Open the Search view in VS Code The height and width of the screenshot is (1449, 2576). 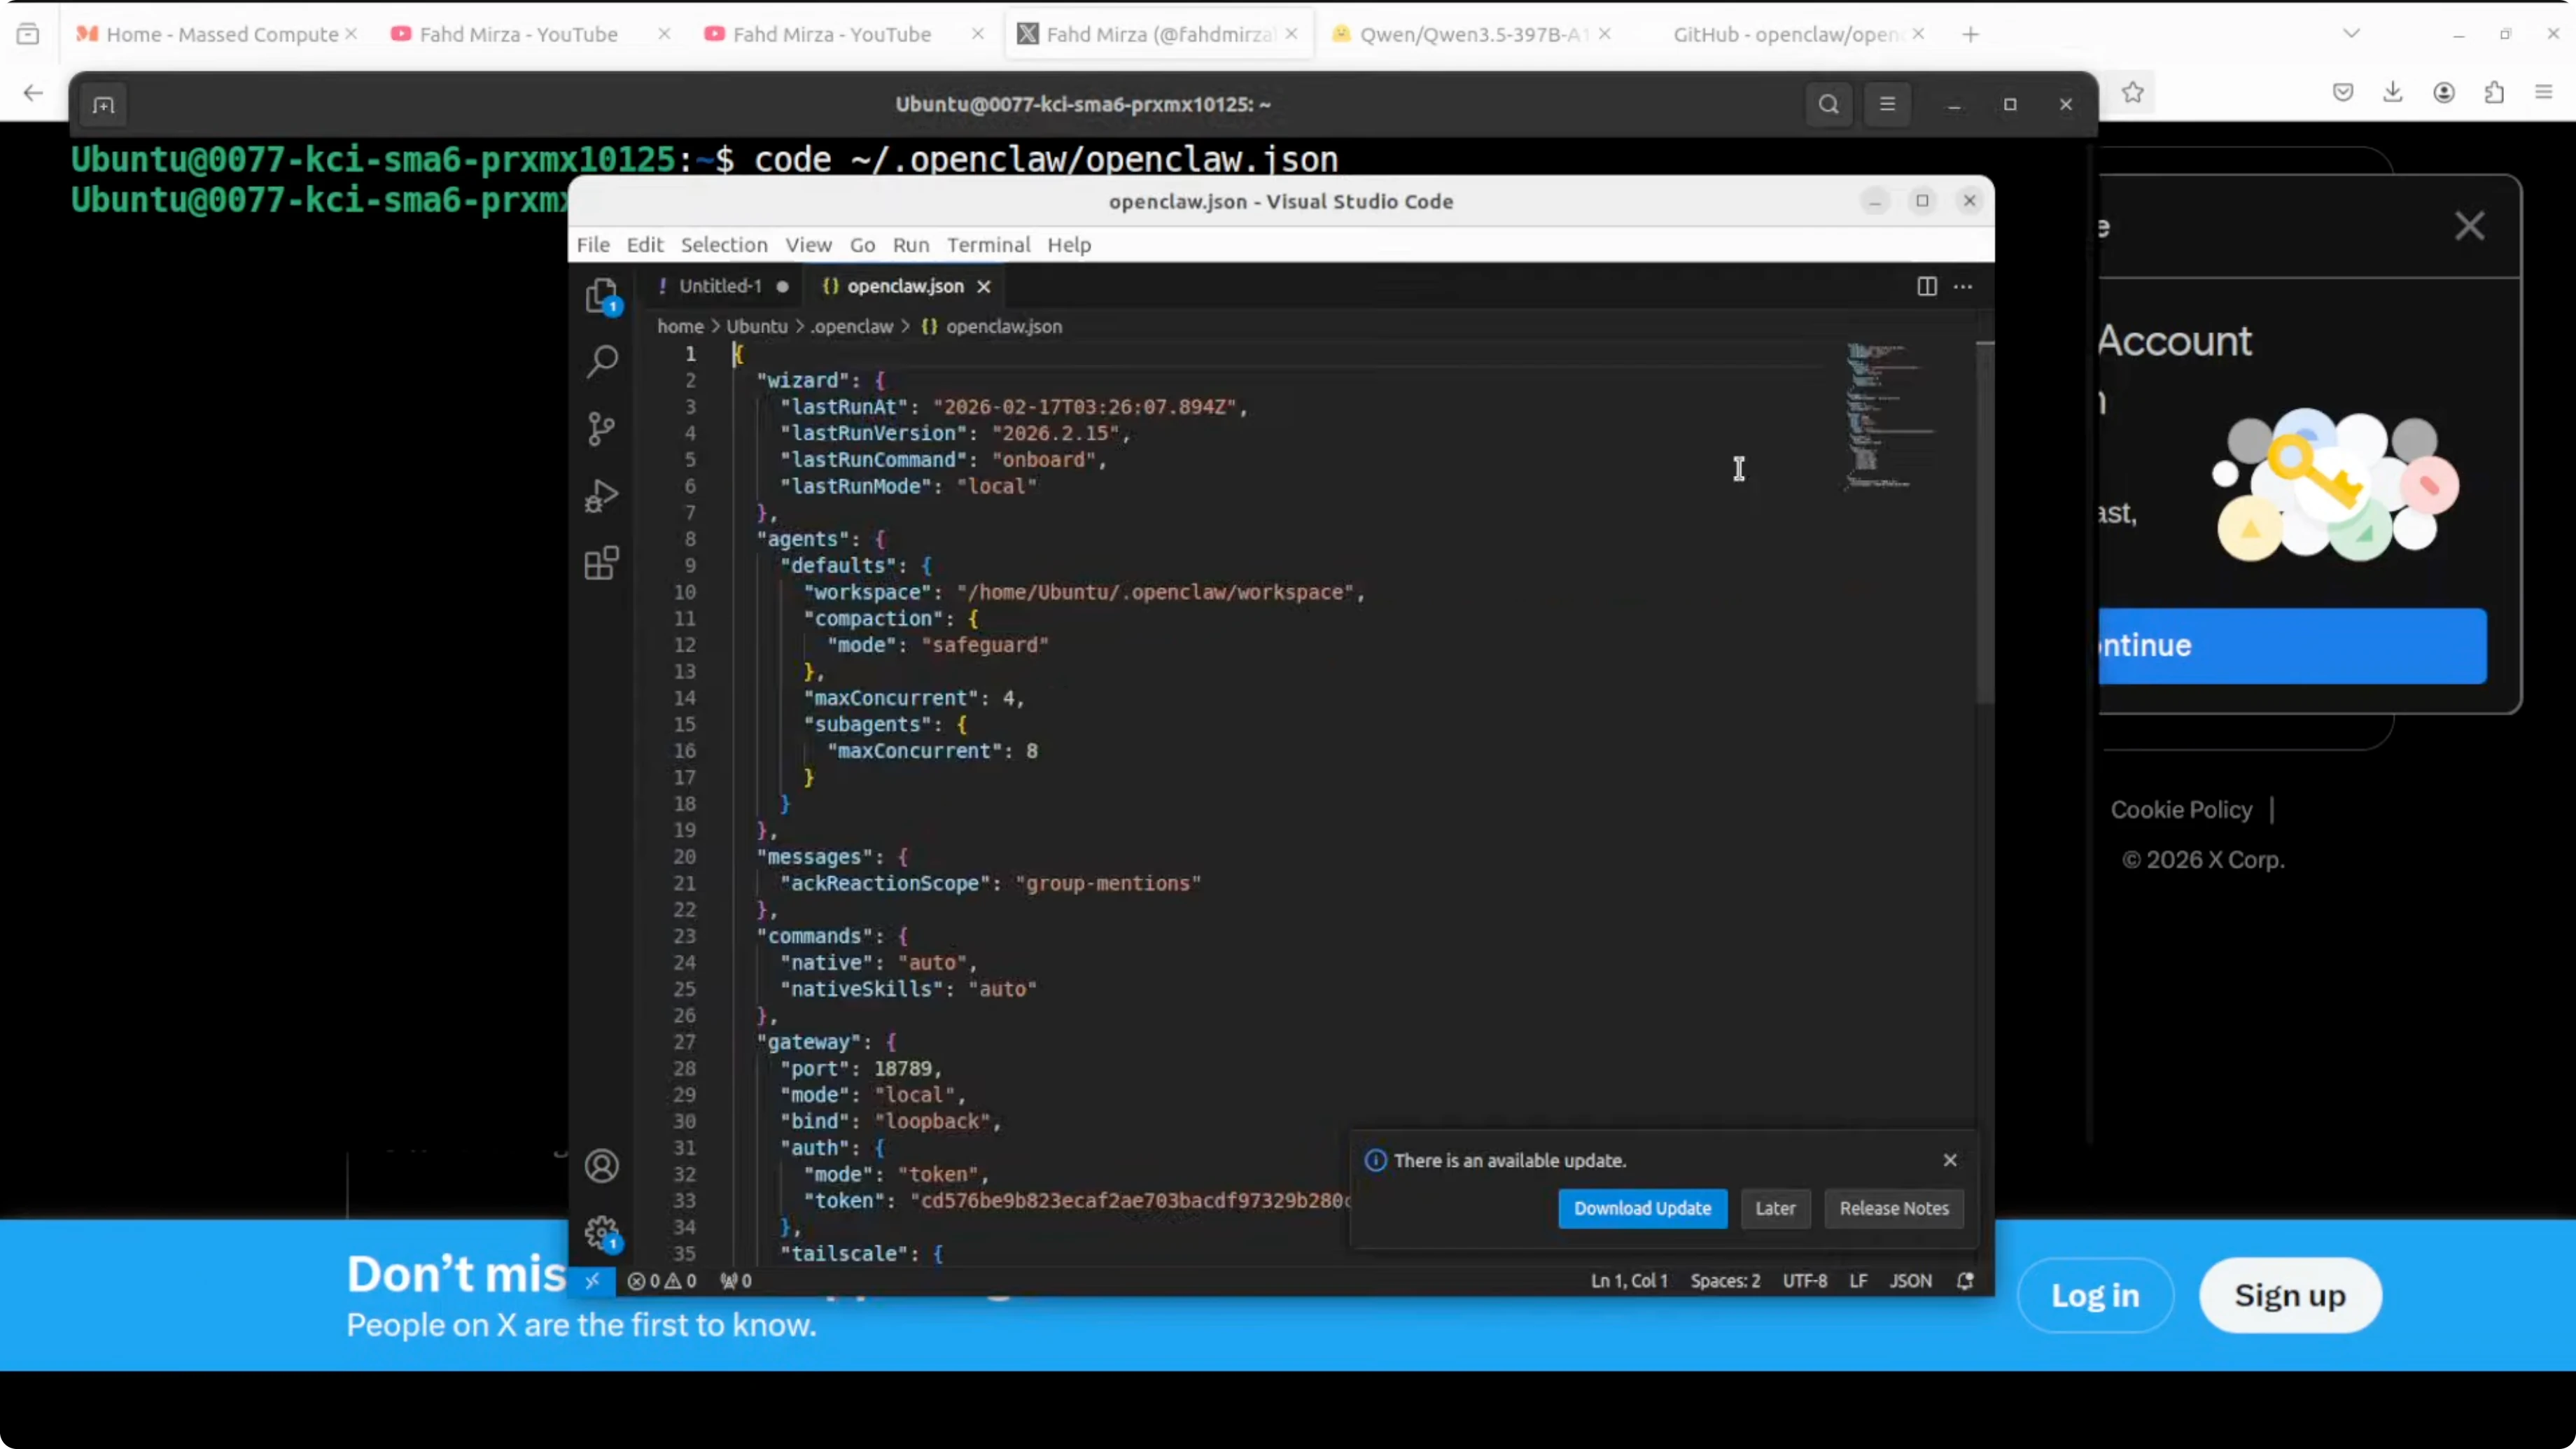pos(601,361)
